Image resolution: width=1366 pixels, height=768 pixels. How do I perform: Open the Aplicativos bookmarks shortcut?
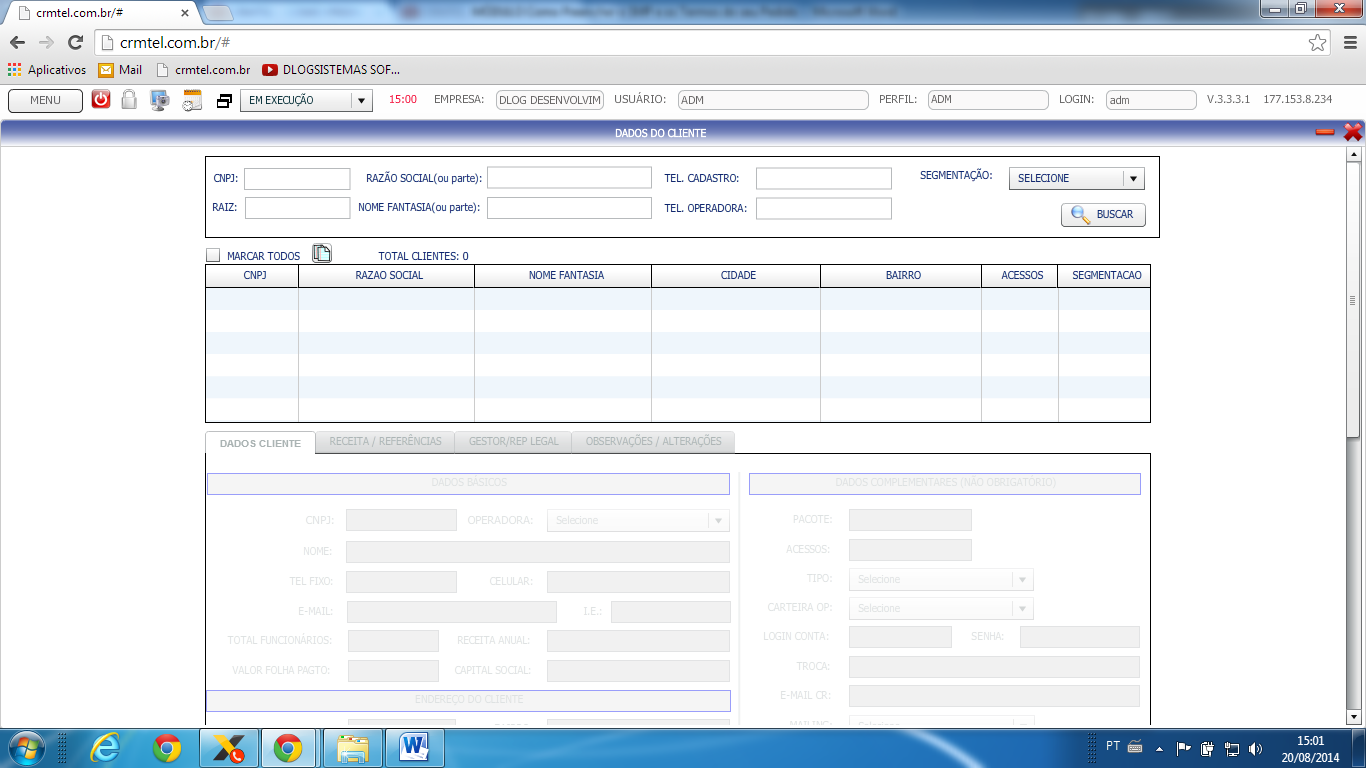tap(47, 70)
